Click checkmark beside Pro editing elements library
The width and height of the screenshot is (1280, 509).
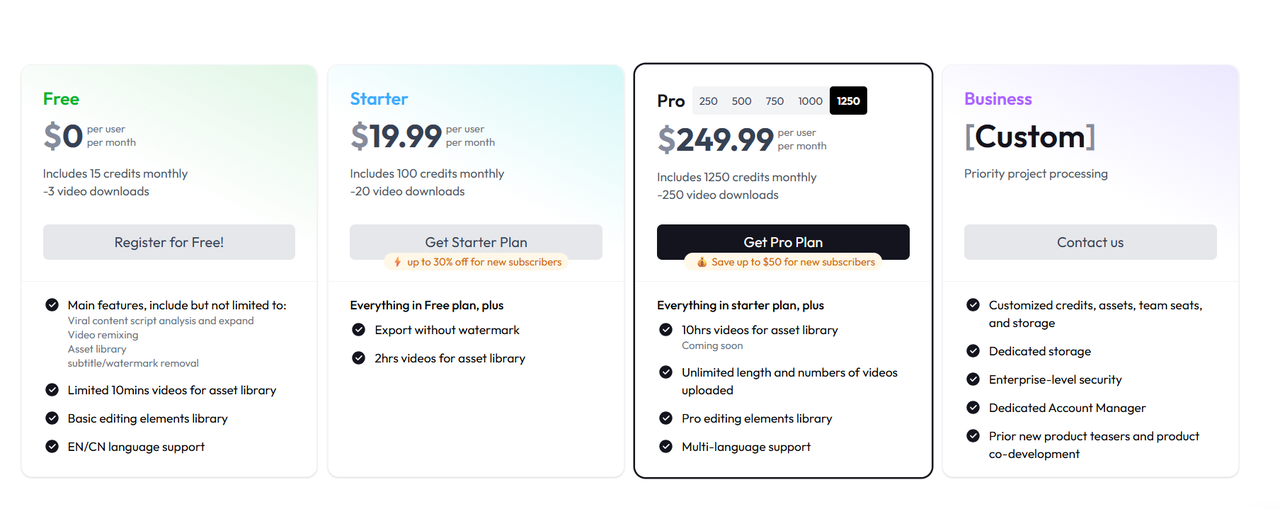click(x=666, y=419)
